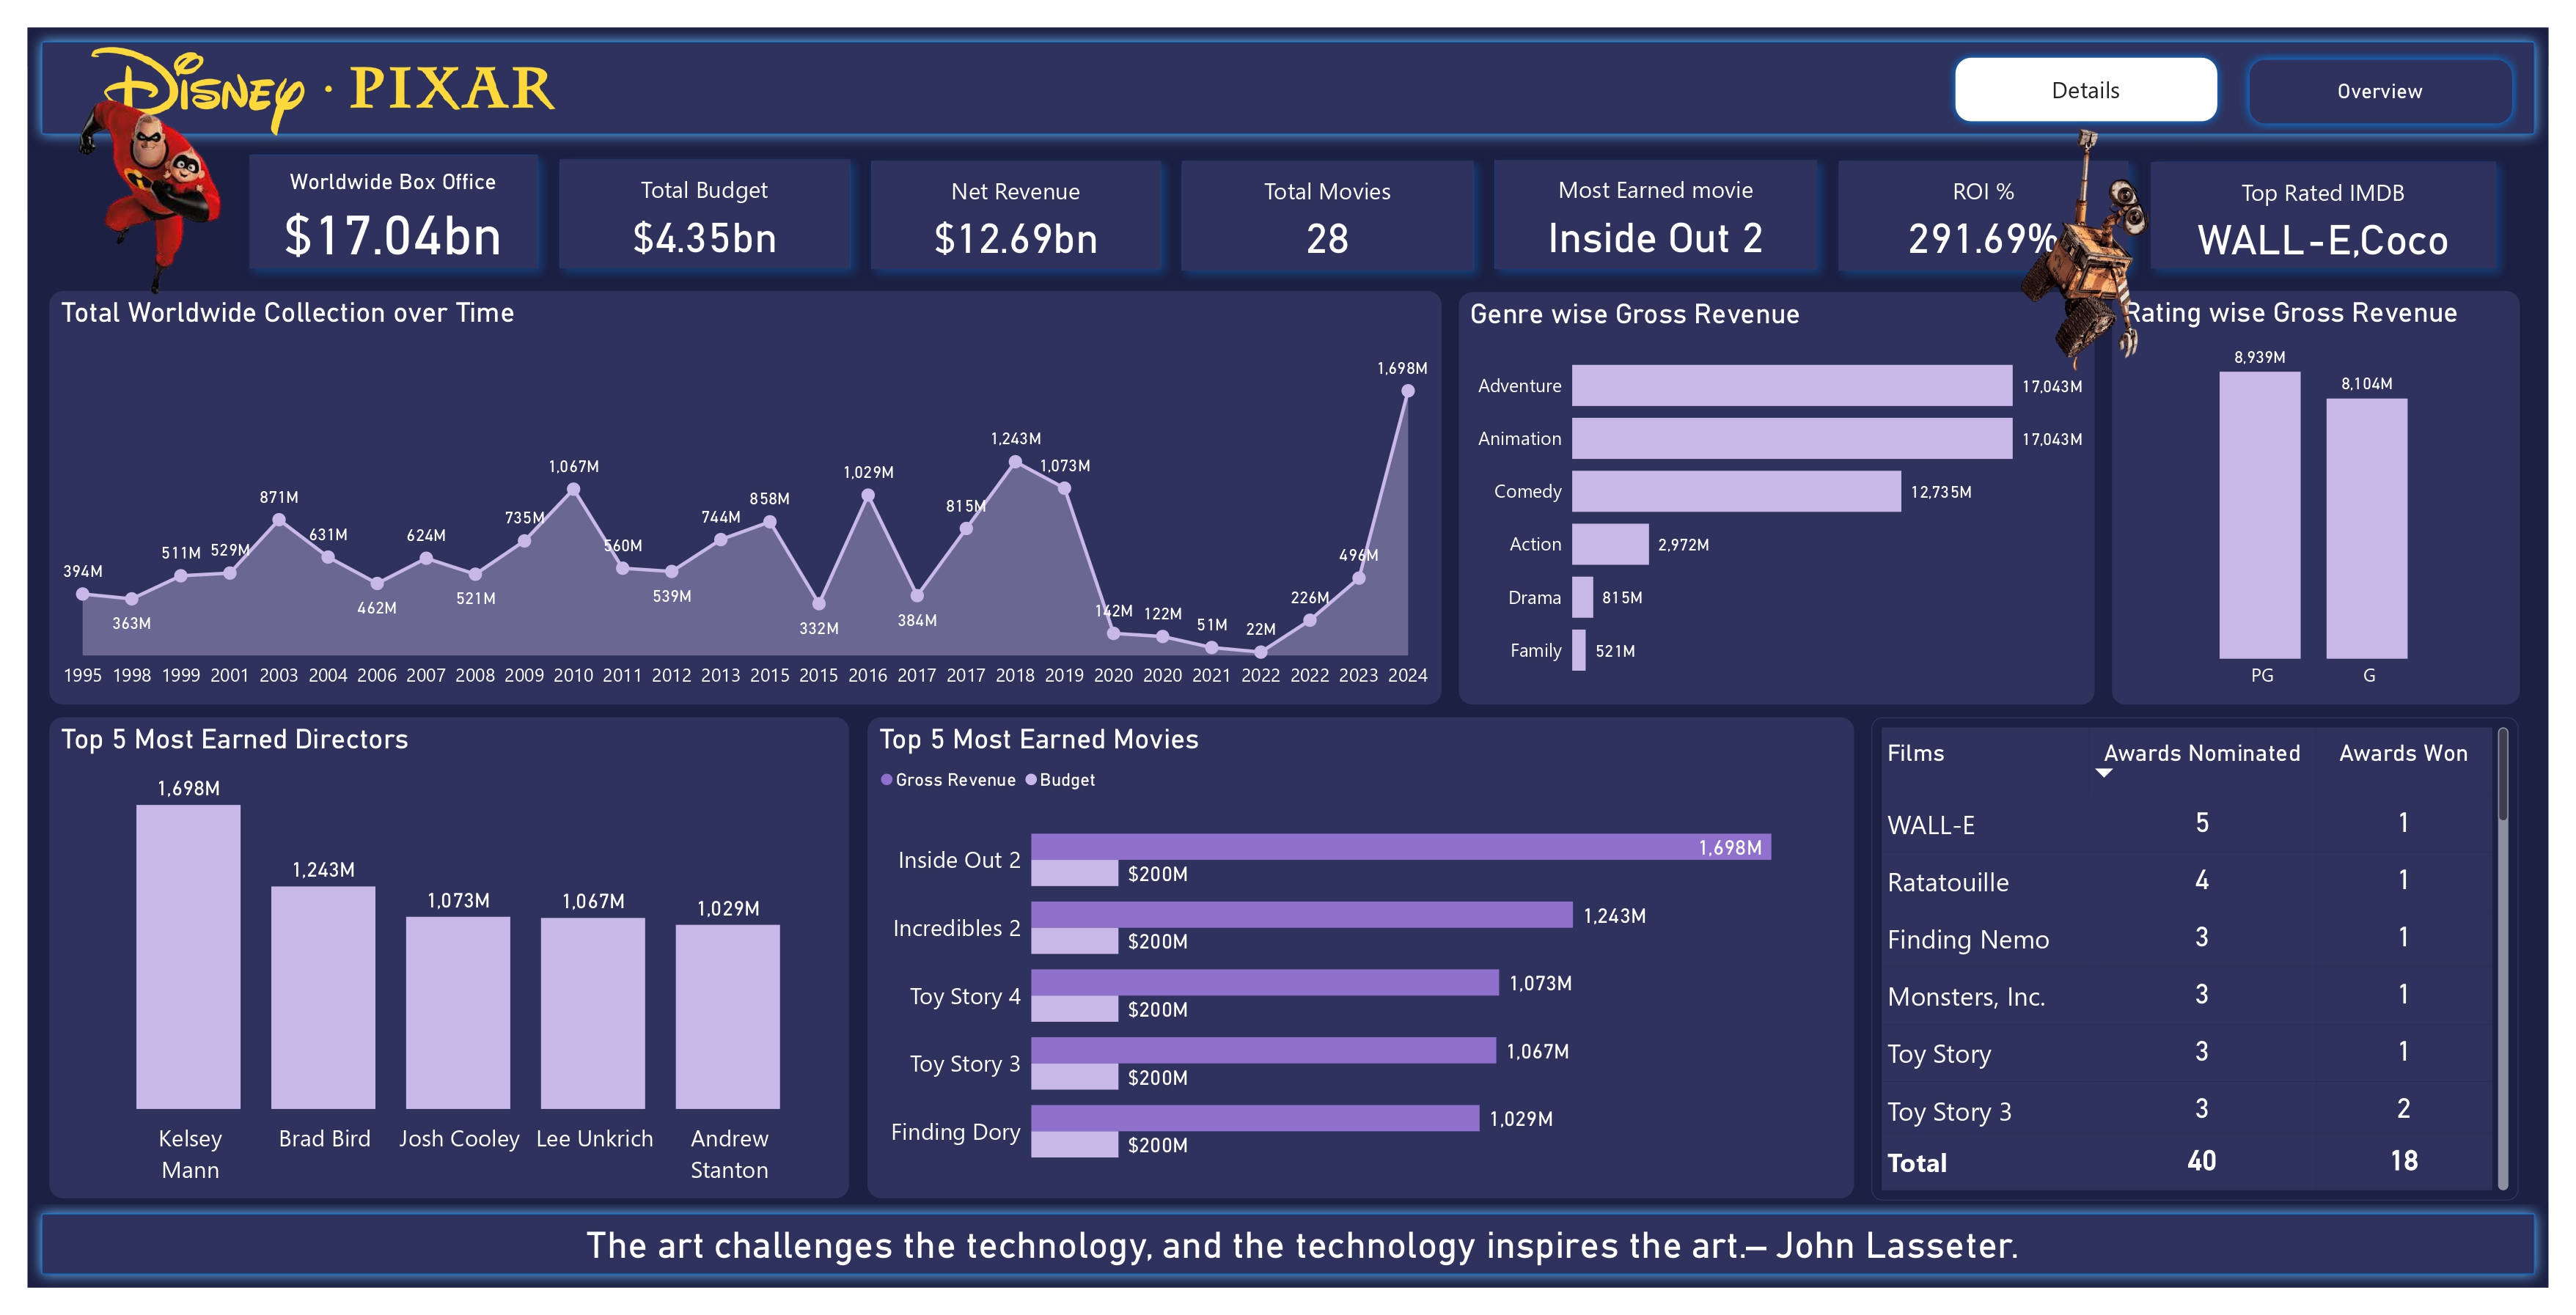This screenshot has height=1315, width=2576.
Task: Select Inside Out 2 $200M budget bar
Action: click(x=1075, y=873)
